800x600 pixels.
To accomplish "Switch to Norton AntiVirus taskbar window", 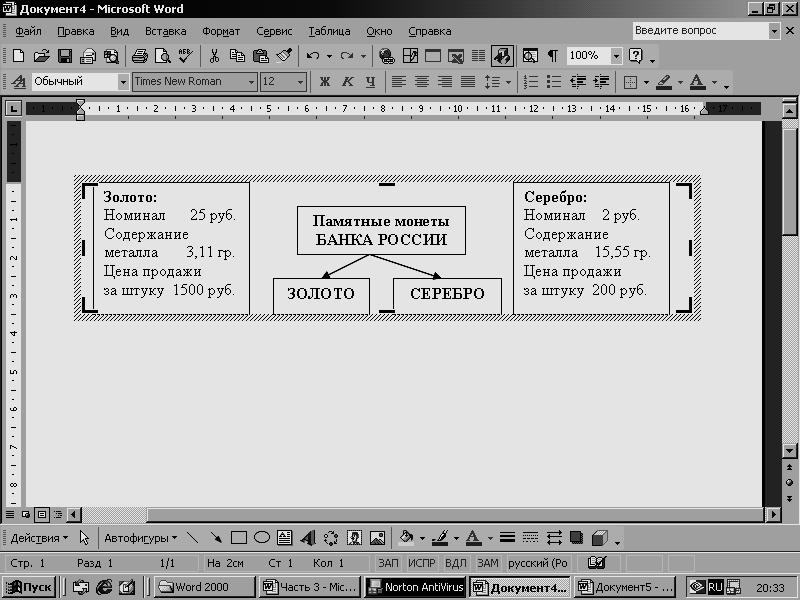I will coord(415,587).
